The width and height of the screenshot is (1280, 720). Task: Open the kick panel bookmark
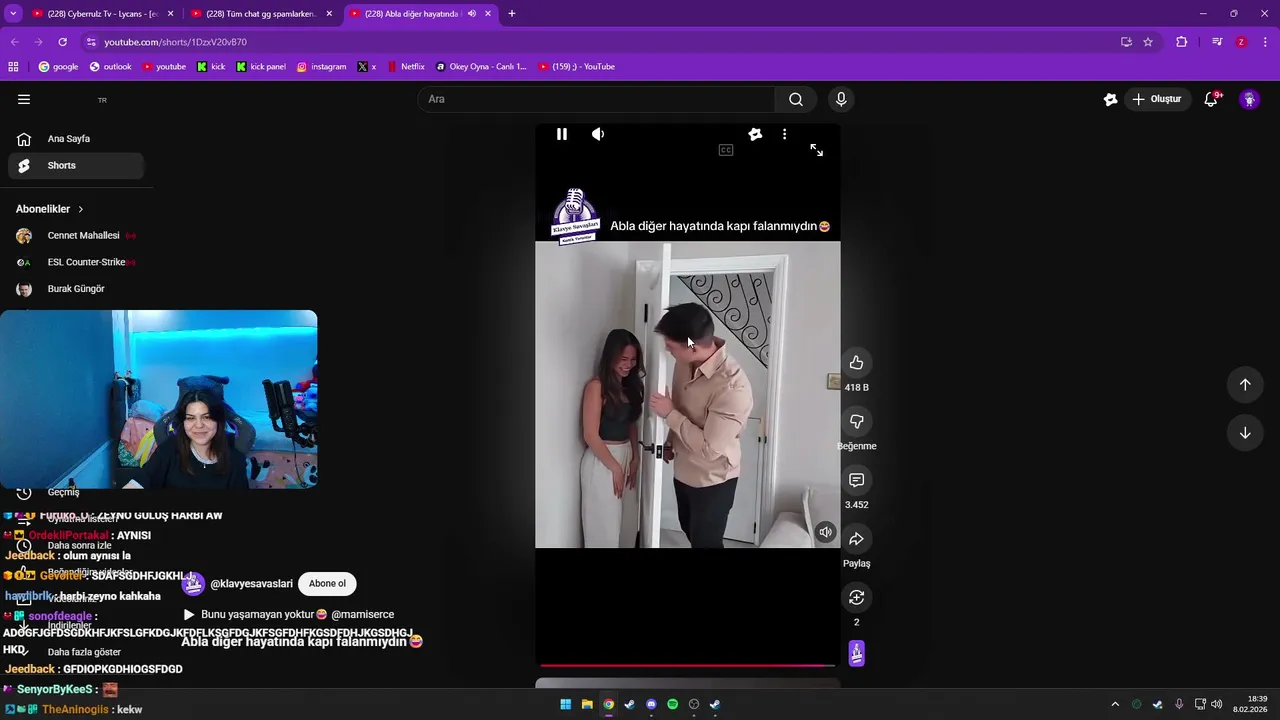261,67
